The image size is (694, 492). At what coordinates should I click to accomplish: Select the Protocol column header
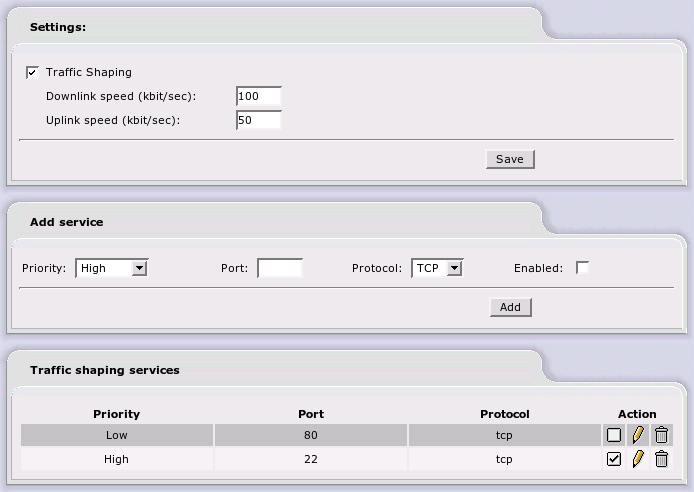[505, 414]
